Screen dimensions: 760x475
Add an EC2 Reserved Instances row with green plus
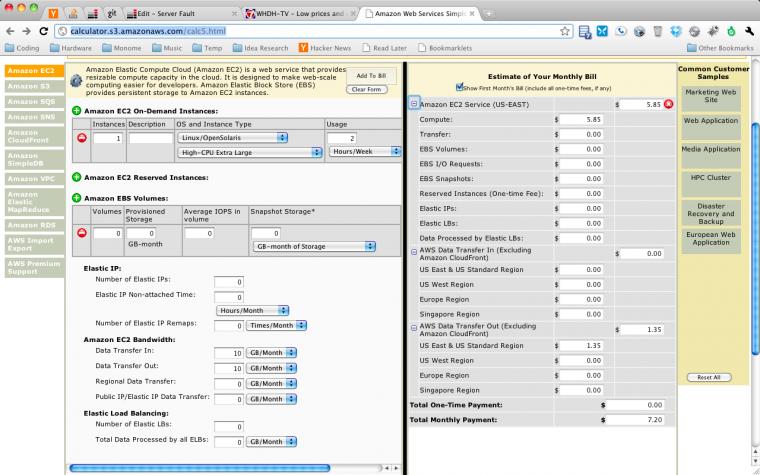(x=77, y=177)
